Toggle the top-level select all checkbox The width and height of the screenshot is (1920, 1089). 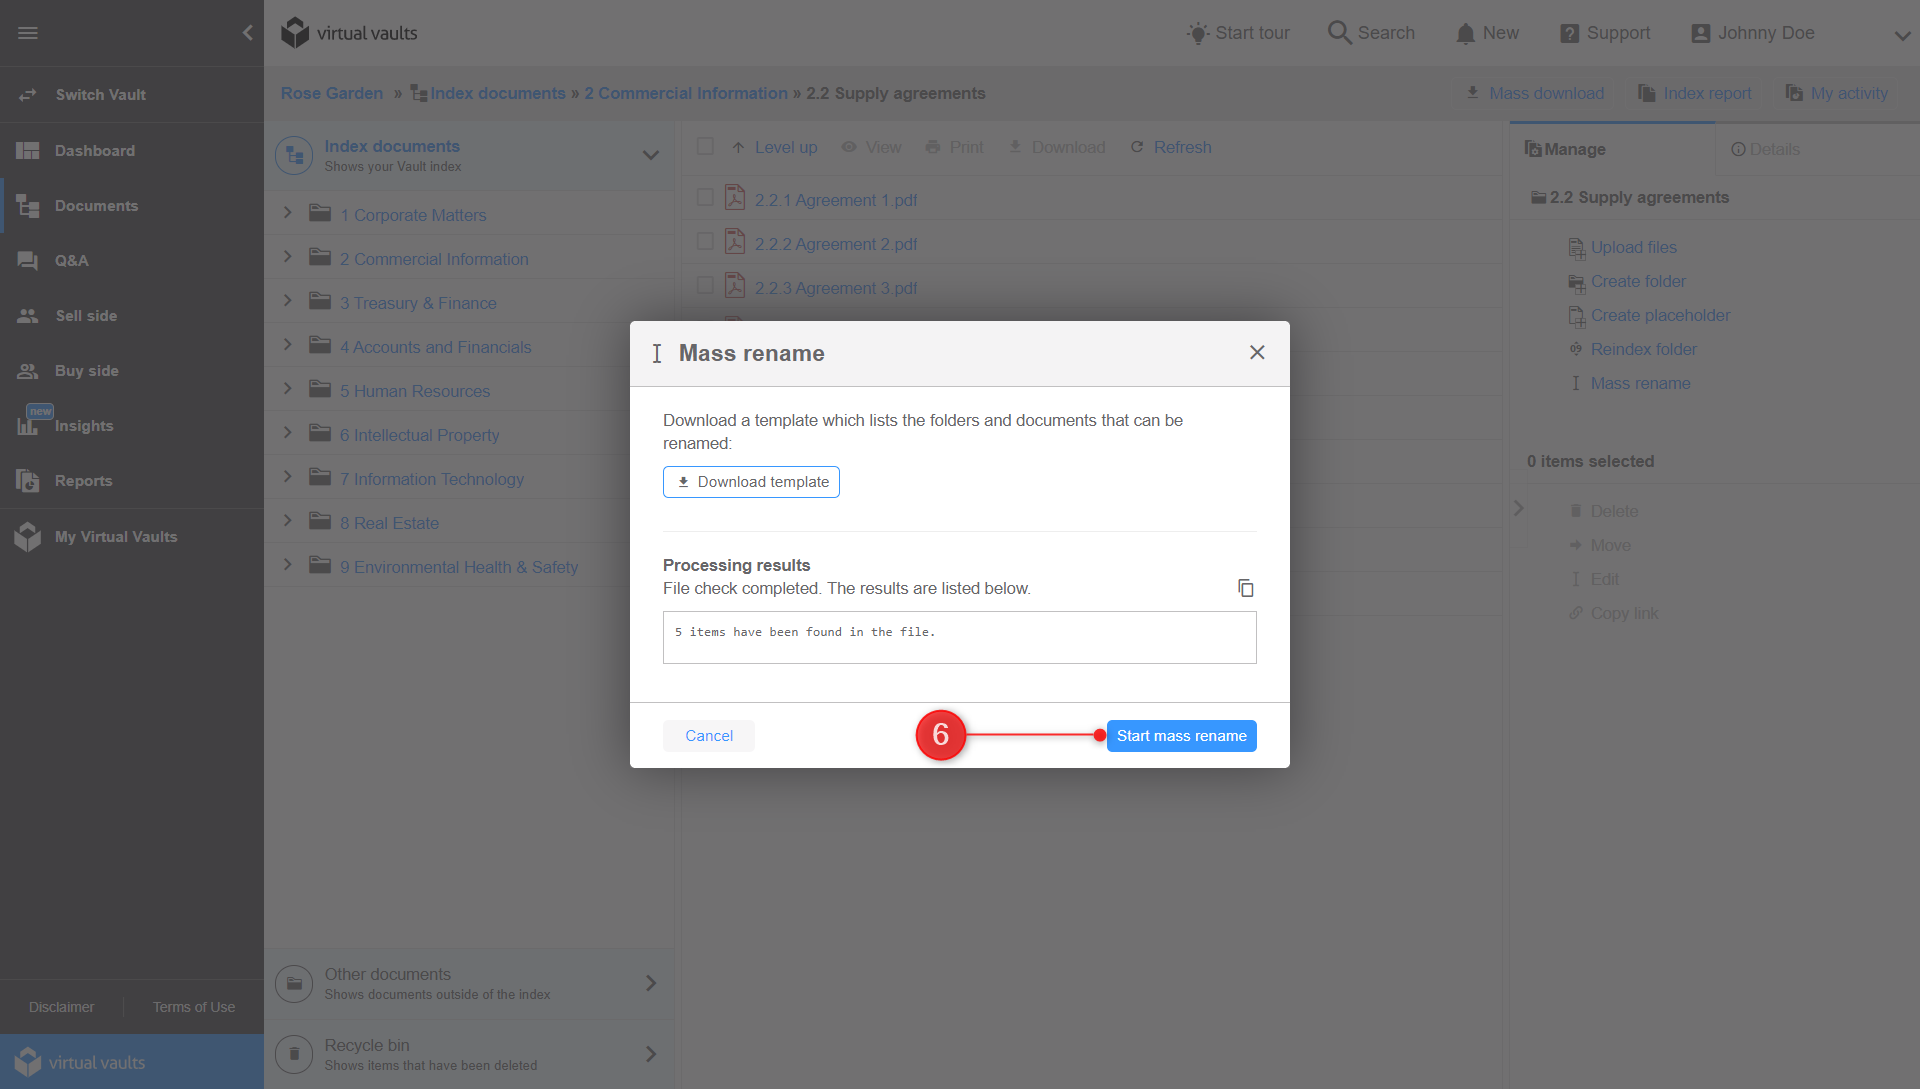pos(705,146)
